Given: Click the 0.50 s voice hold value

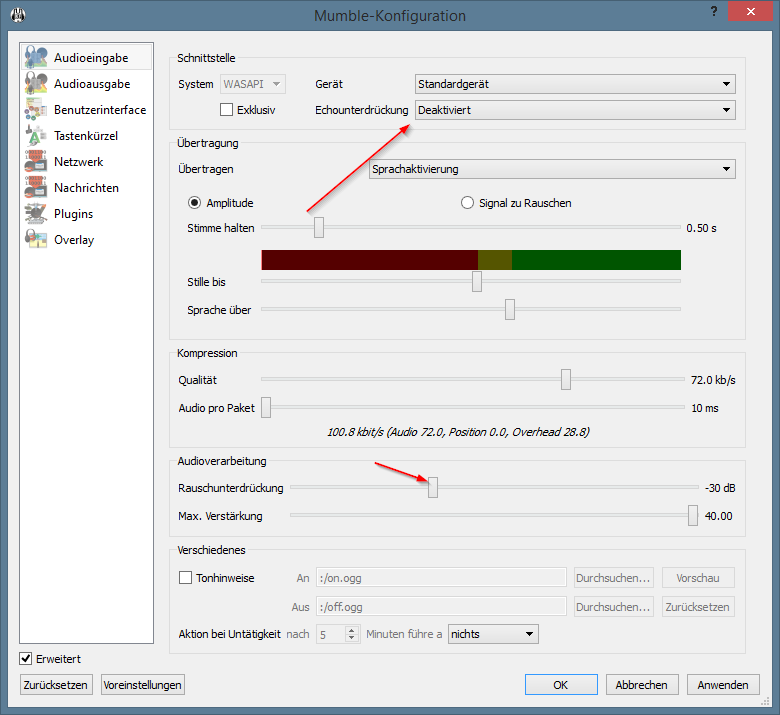Looking at the screenshot, I should pyautogui.click(x=701, y=228).
